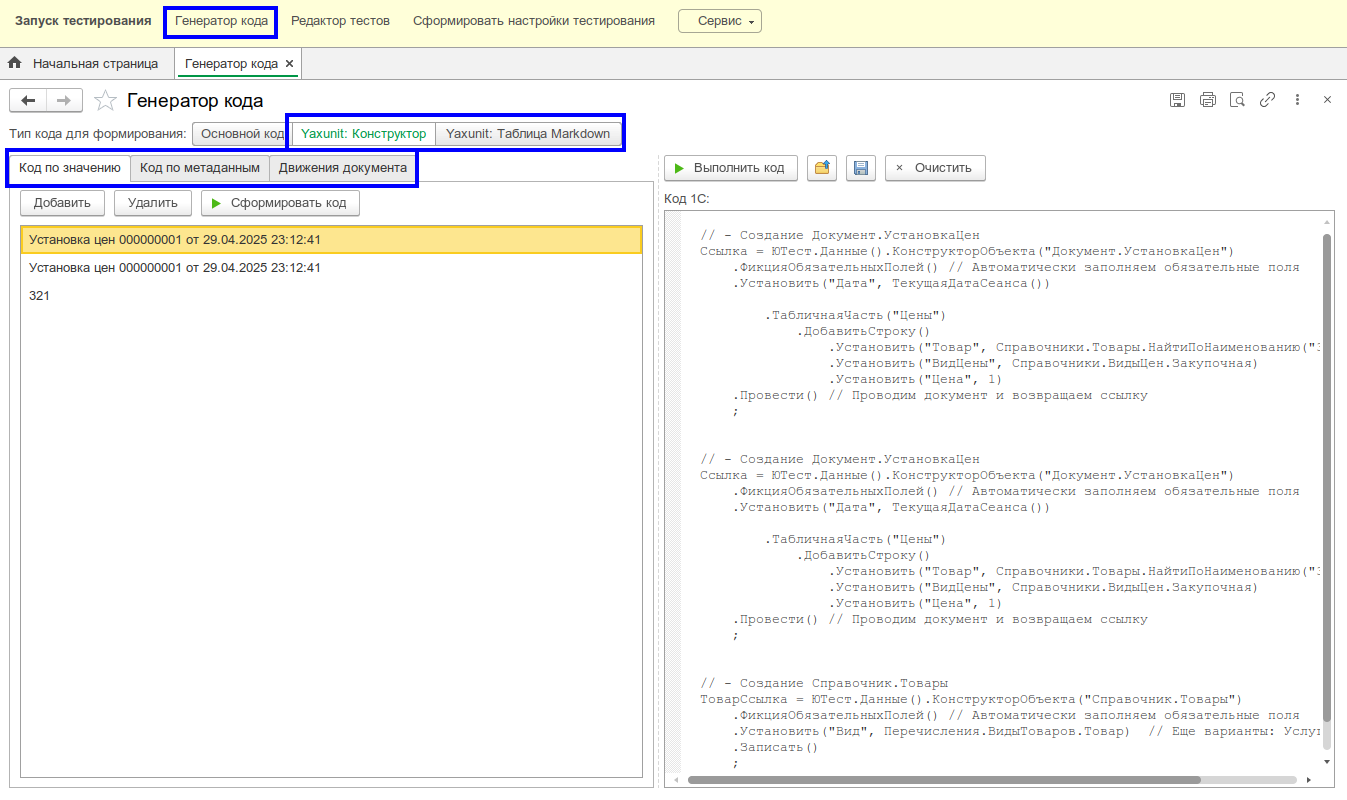Click the link icon to get a navigation link
Image resolution: width=1347 pixels, height=800 pixels.
pyautogui.click(x=1267, y=100)
